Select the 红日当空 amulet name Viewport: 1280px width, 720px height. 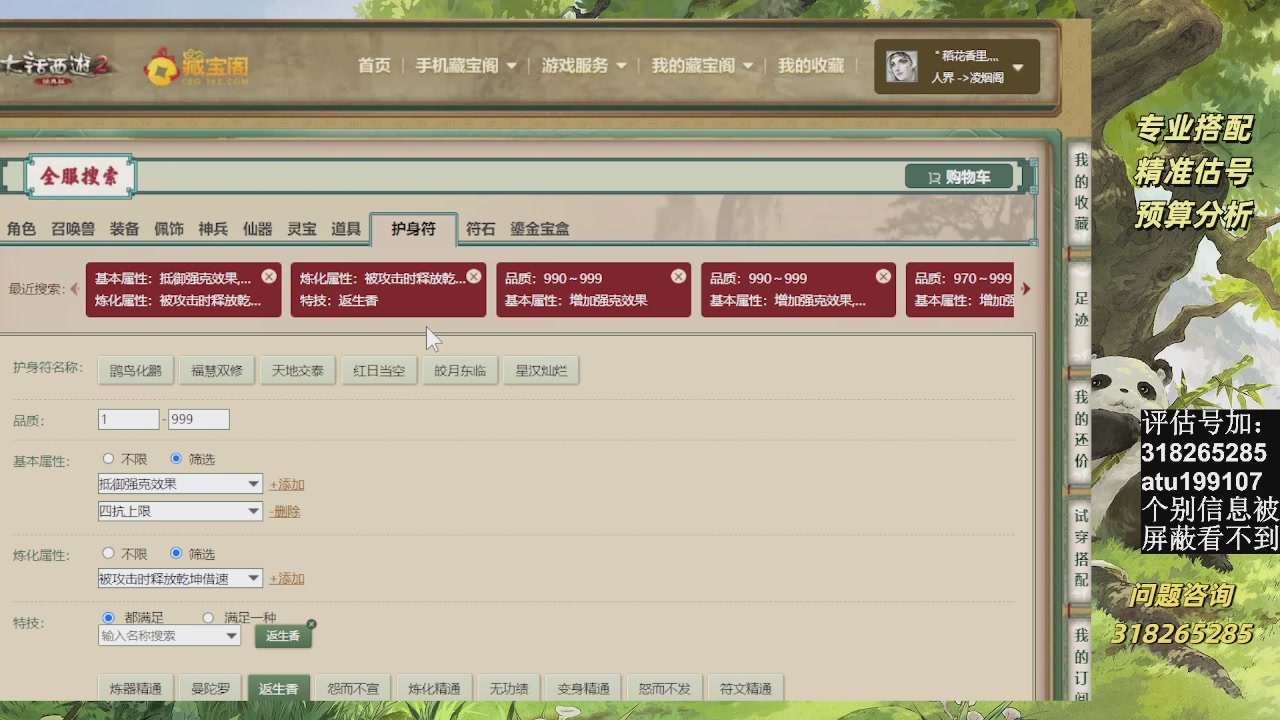coord(378,369)
